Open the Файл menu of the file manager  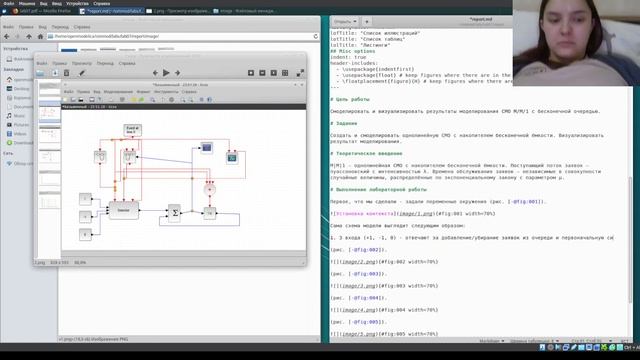(8, 27)
